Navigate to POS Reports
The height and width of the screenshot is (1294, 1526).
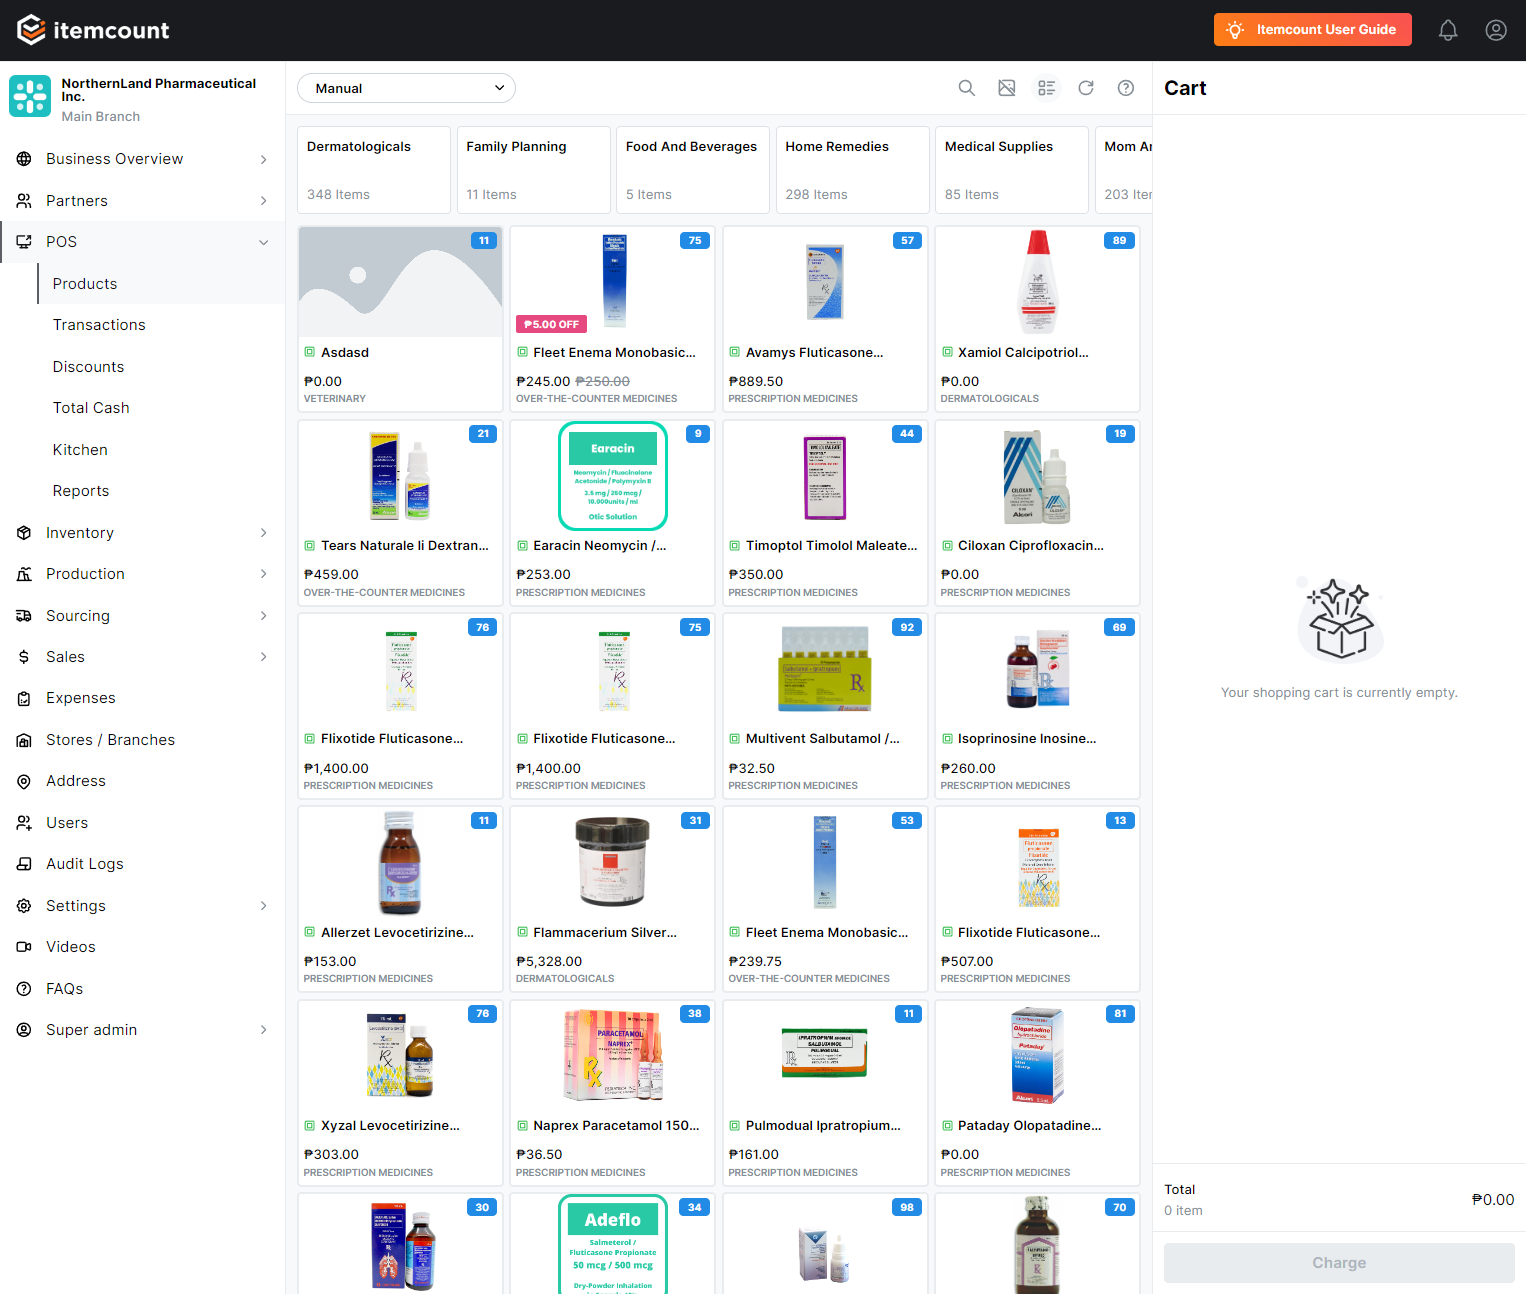tap(81, 491)
